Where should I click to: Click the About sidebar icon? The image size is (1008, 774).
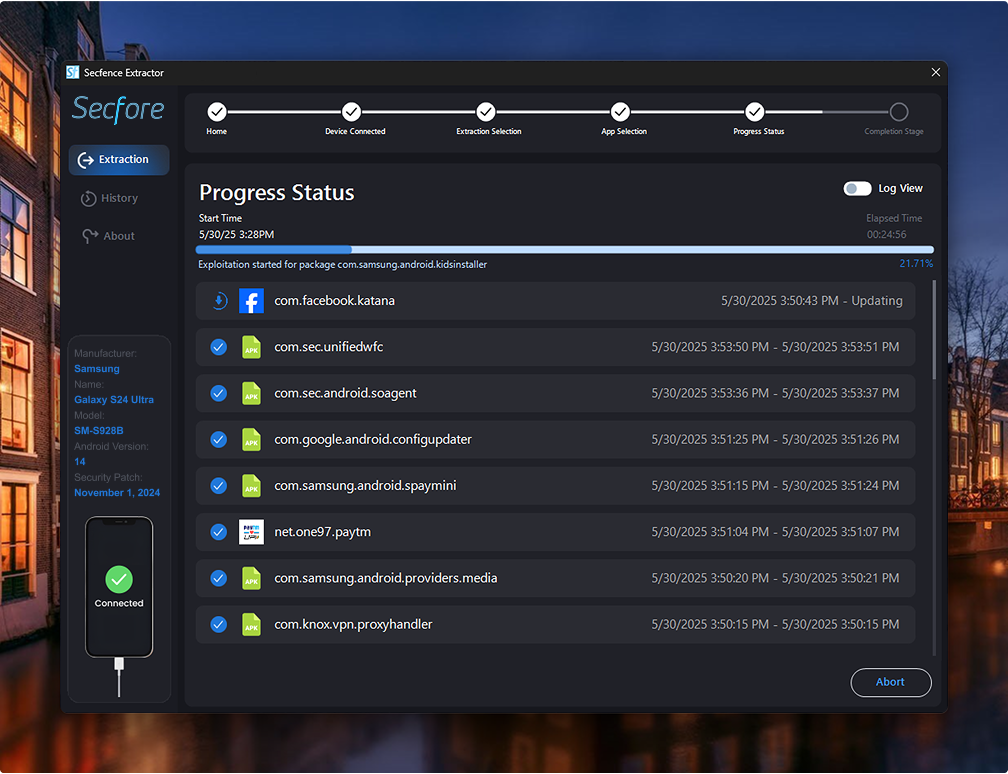pyautogui.click(x=90, y=237)
